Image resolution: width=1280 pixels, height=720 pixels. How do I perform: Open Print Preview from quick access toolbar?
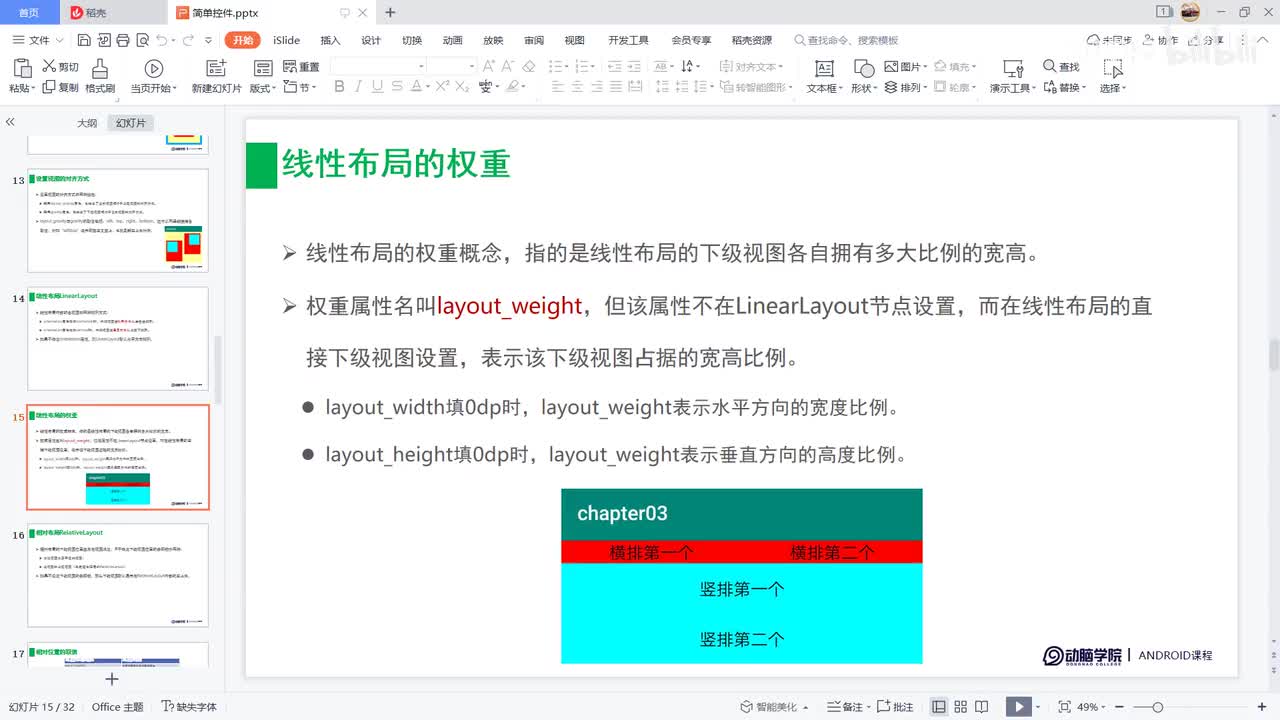141,40
